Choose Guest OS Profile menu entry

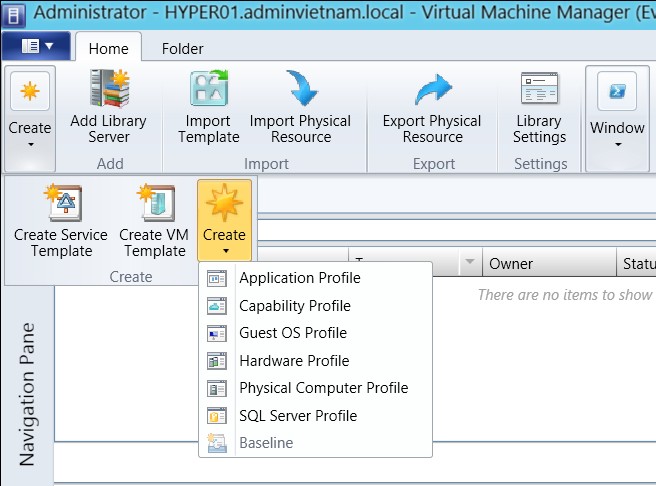[x=315, y=333]
